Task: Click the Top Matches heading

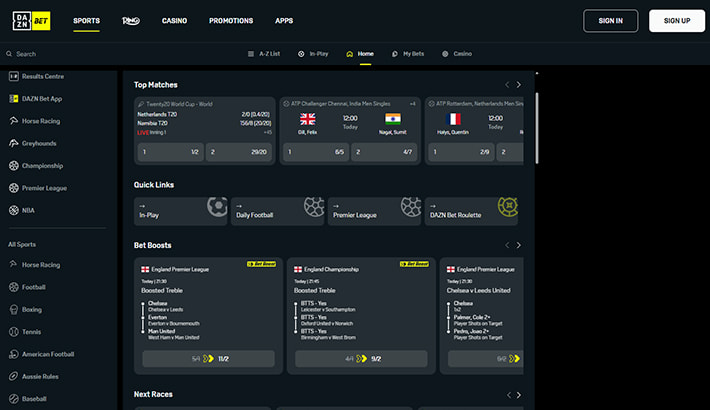Action: tap(155, 85)
